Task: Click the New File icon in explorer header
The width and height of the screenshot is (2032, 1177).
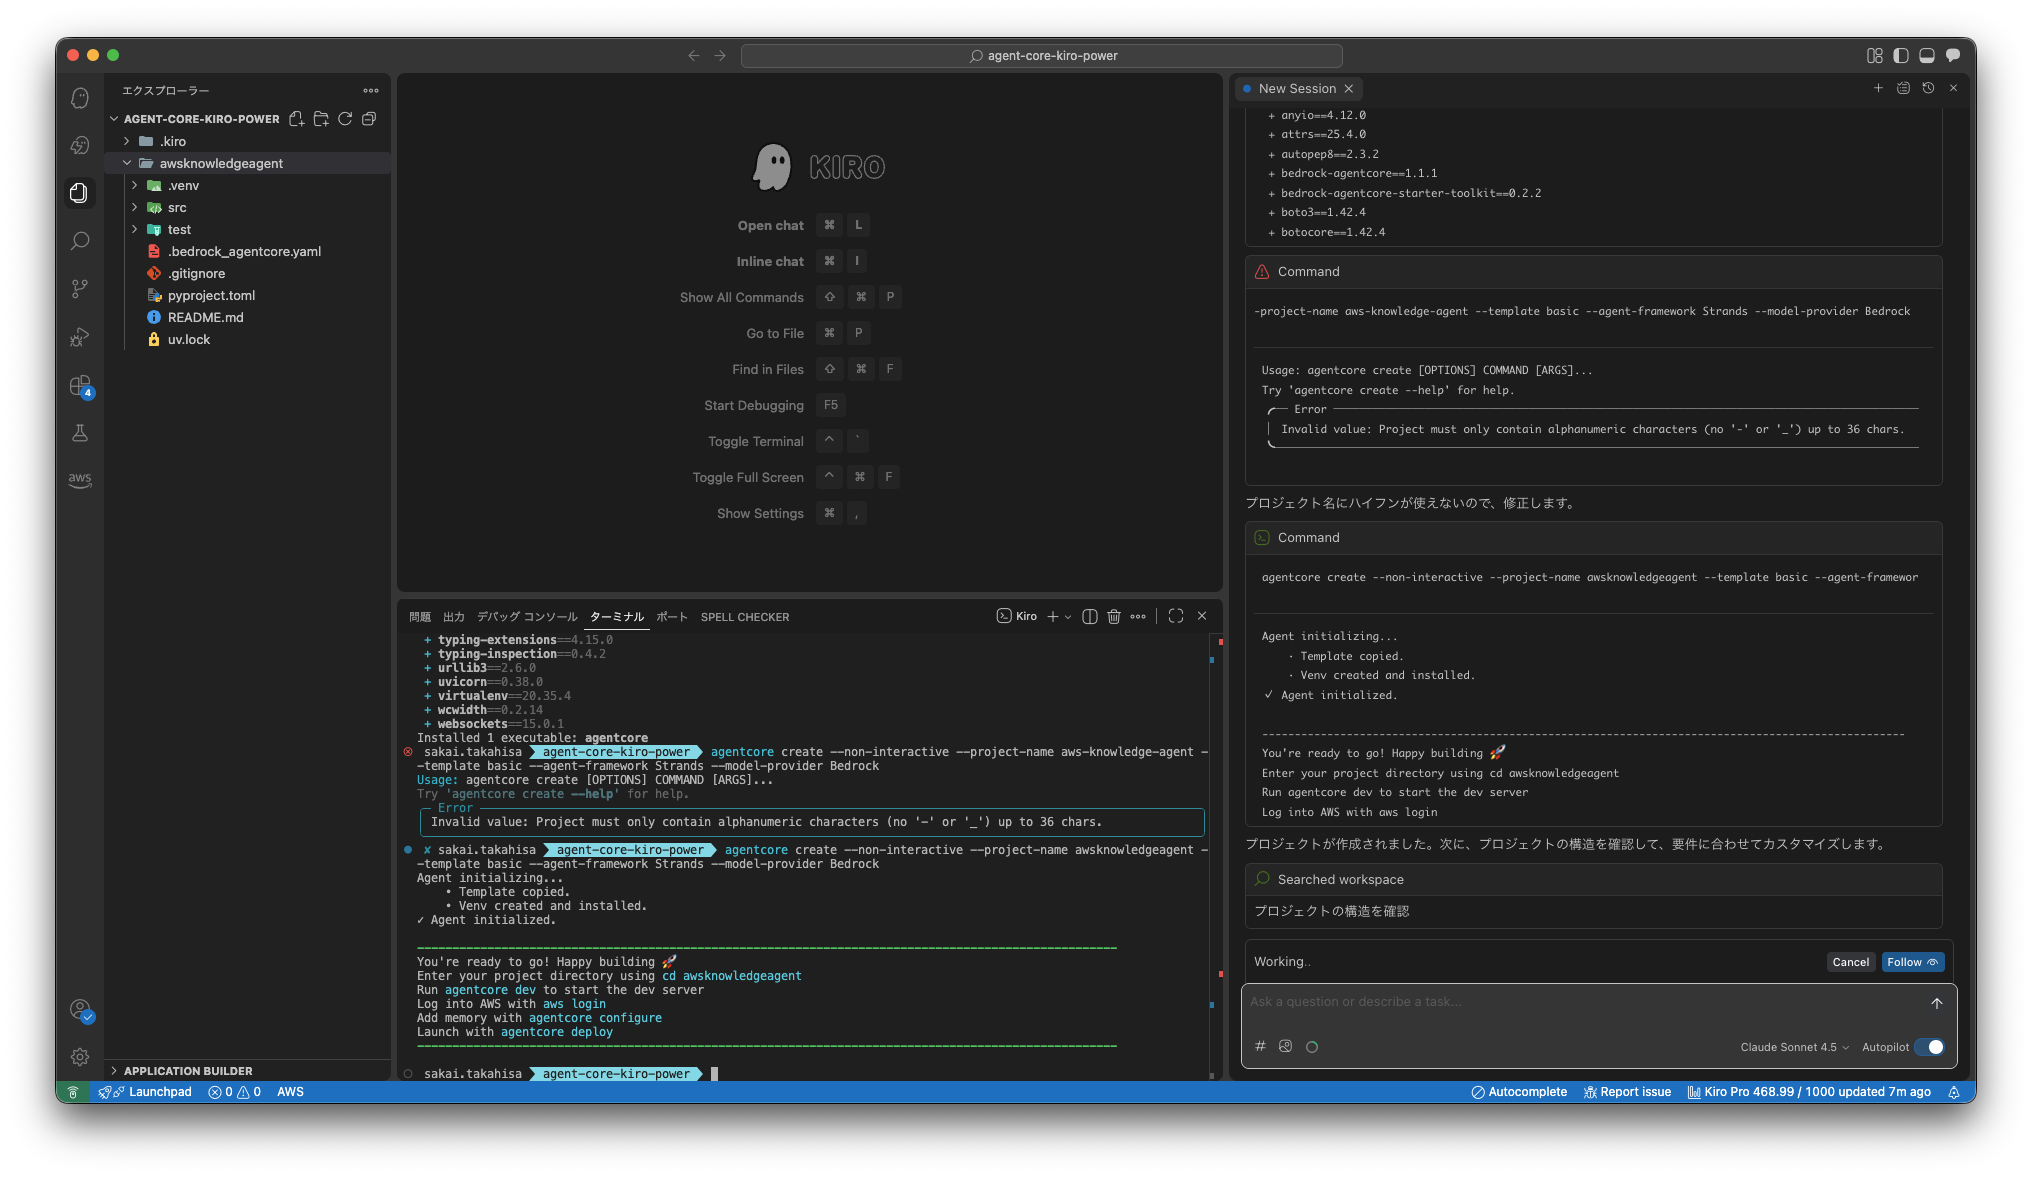Action: [x=297, y=119]
